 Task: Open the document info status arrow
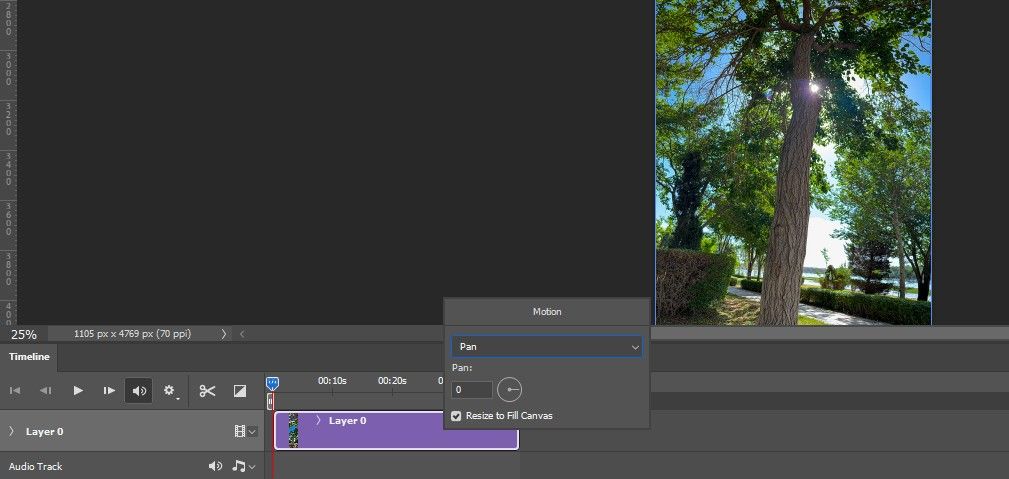click(x=224, y=334)
